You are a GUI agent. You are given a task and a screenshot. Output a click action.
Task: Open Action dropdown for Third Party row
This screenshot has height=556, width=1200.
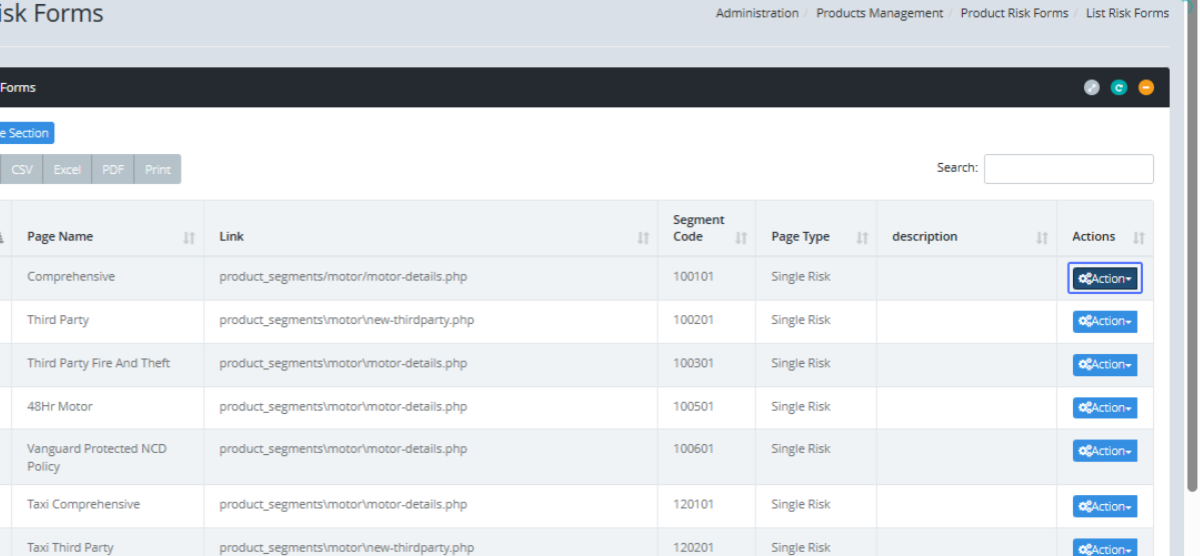(1105, 321)
